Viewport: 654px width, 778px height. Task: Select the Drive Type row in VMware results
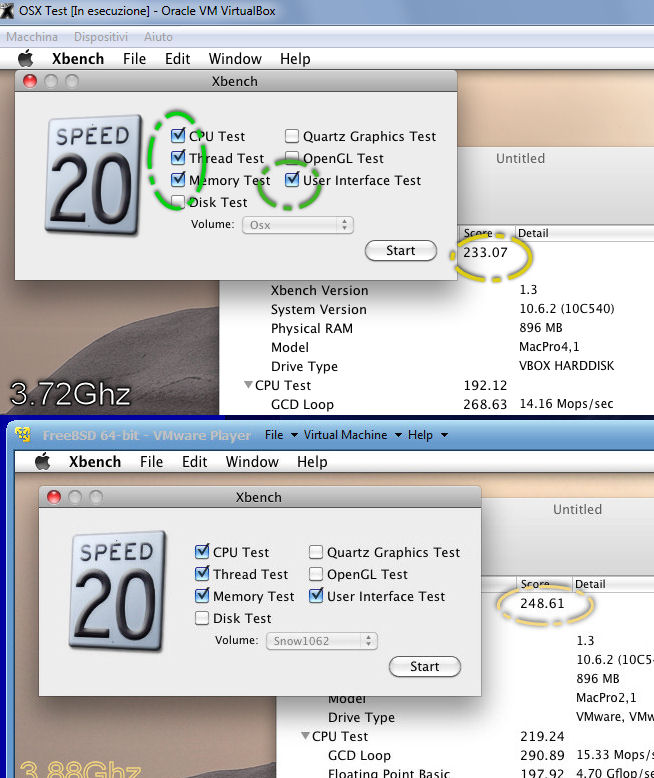pos(465,716)
